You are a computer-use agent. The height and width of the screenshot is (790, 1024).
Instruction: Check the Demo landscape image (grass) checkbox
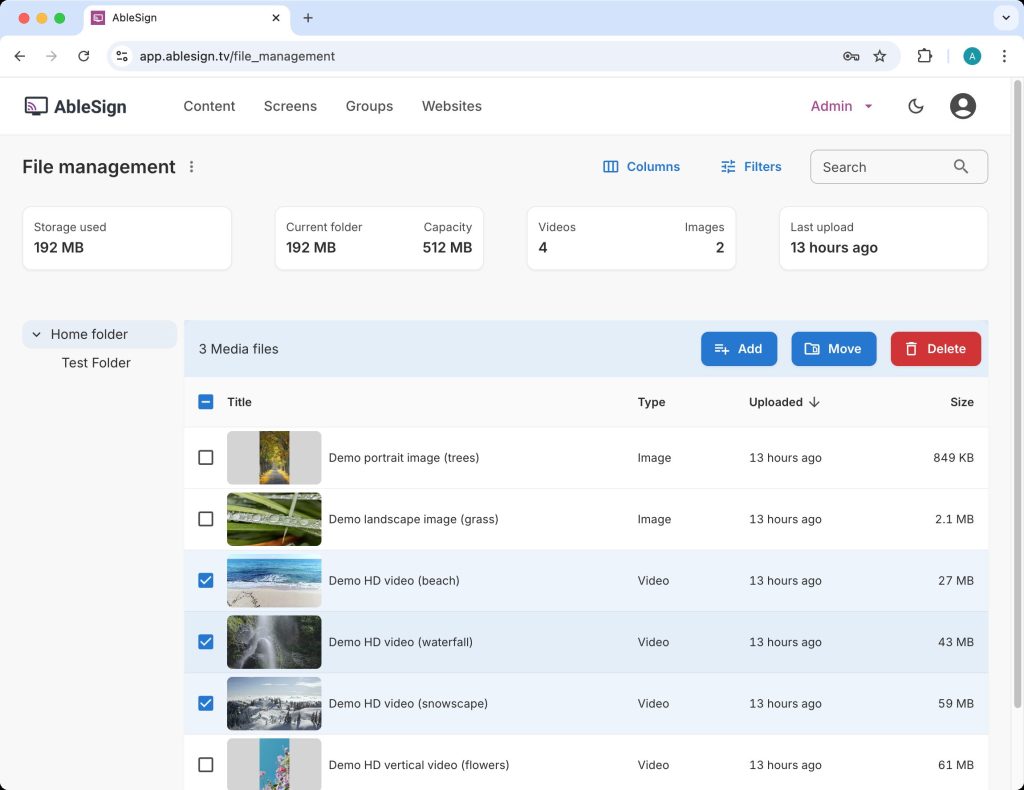click(206, 519)
